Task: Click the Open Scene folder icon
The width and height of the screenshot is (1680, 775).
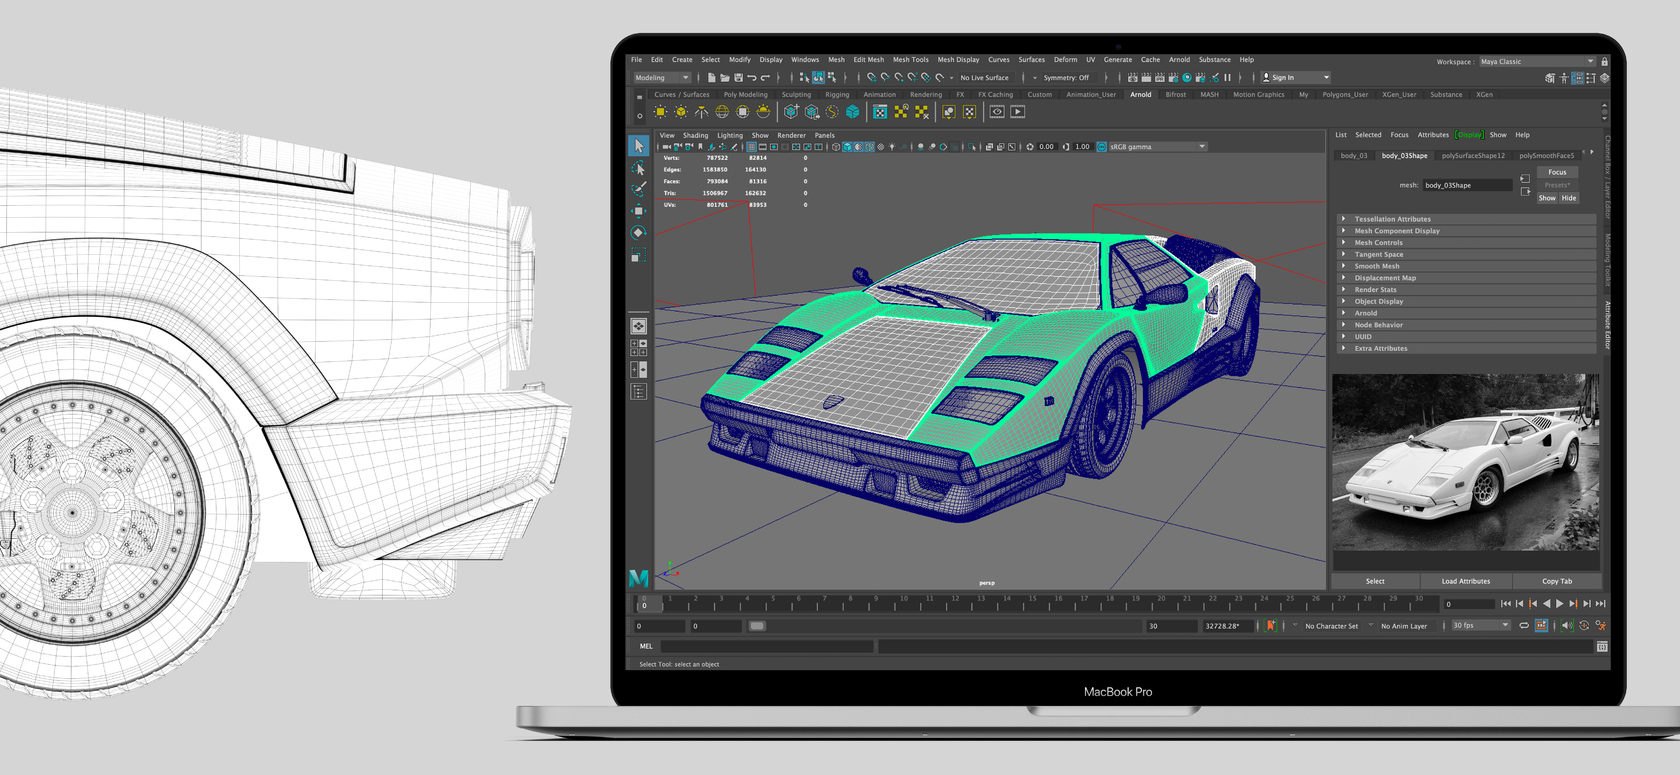Action: (725, 77)
